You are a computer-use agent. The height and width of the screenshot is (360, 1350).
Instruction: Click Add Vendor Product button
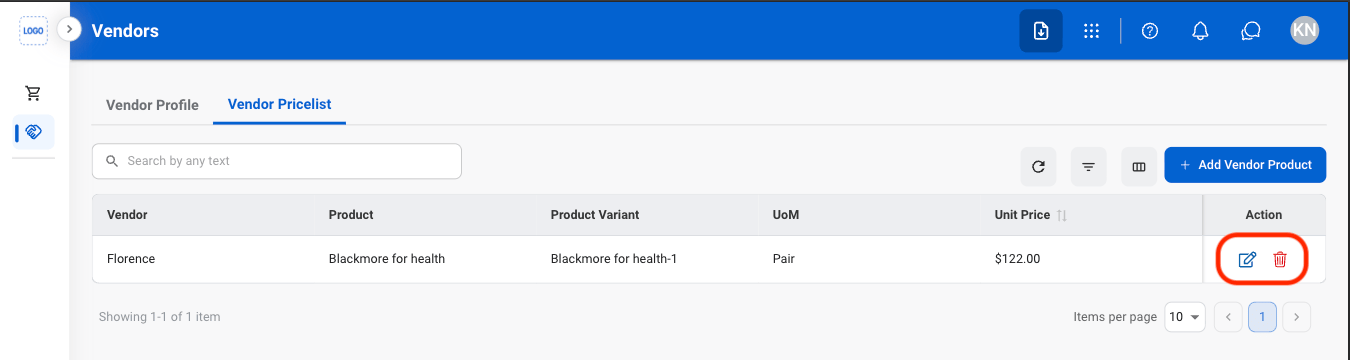1245,165
